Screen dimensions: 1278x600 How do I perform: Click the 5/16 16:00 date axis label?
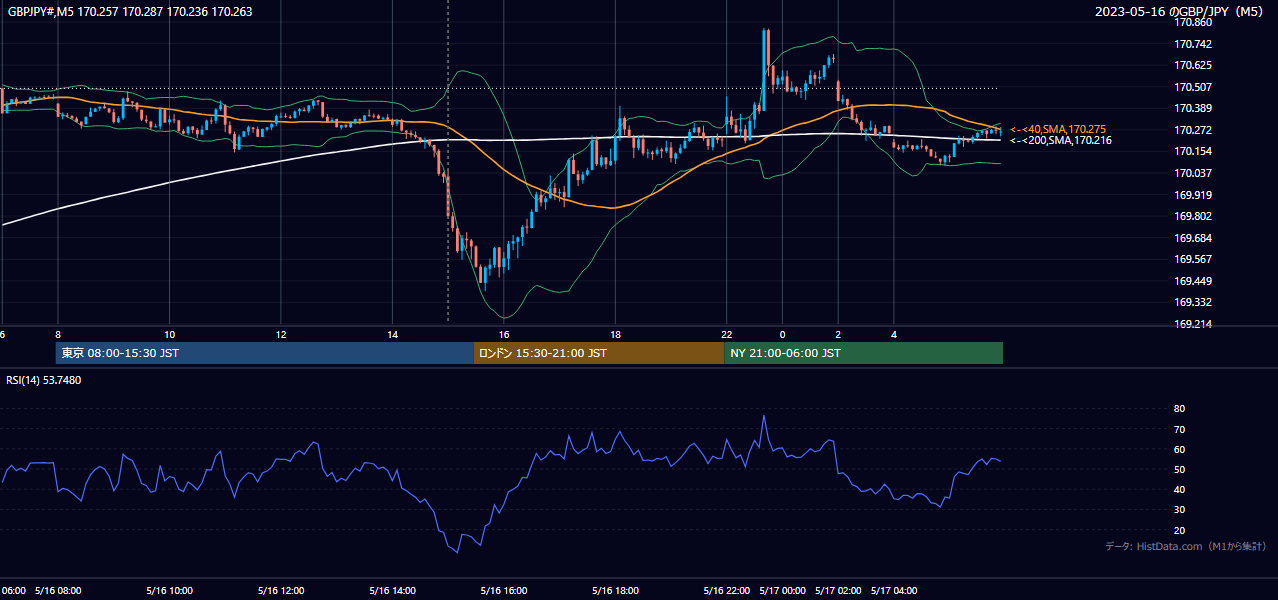504,590
